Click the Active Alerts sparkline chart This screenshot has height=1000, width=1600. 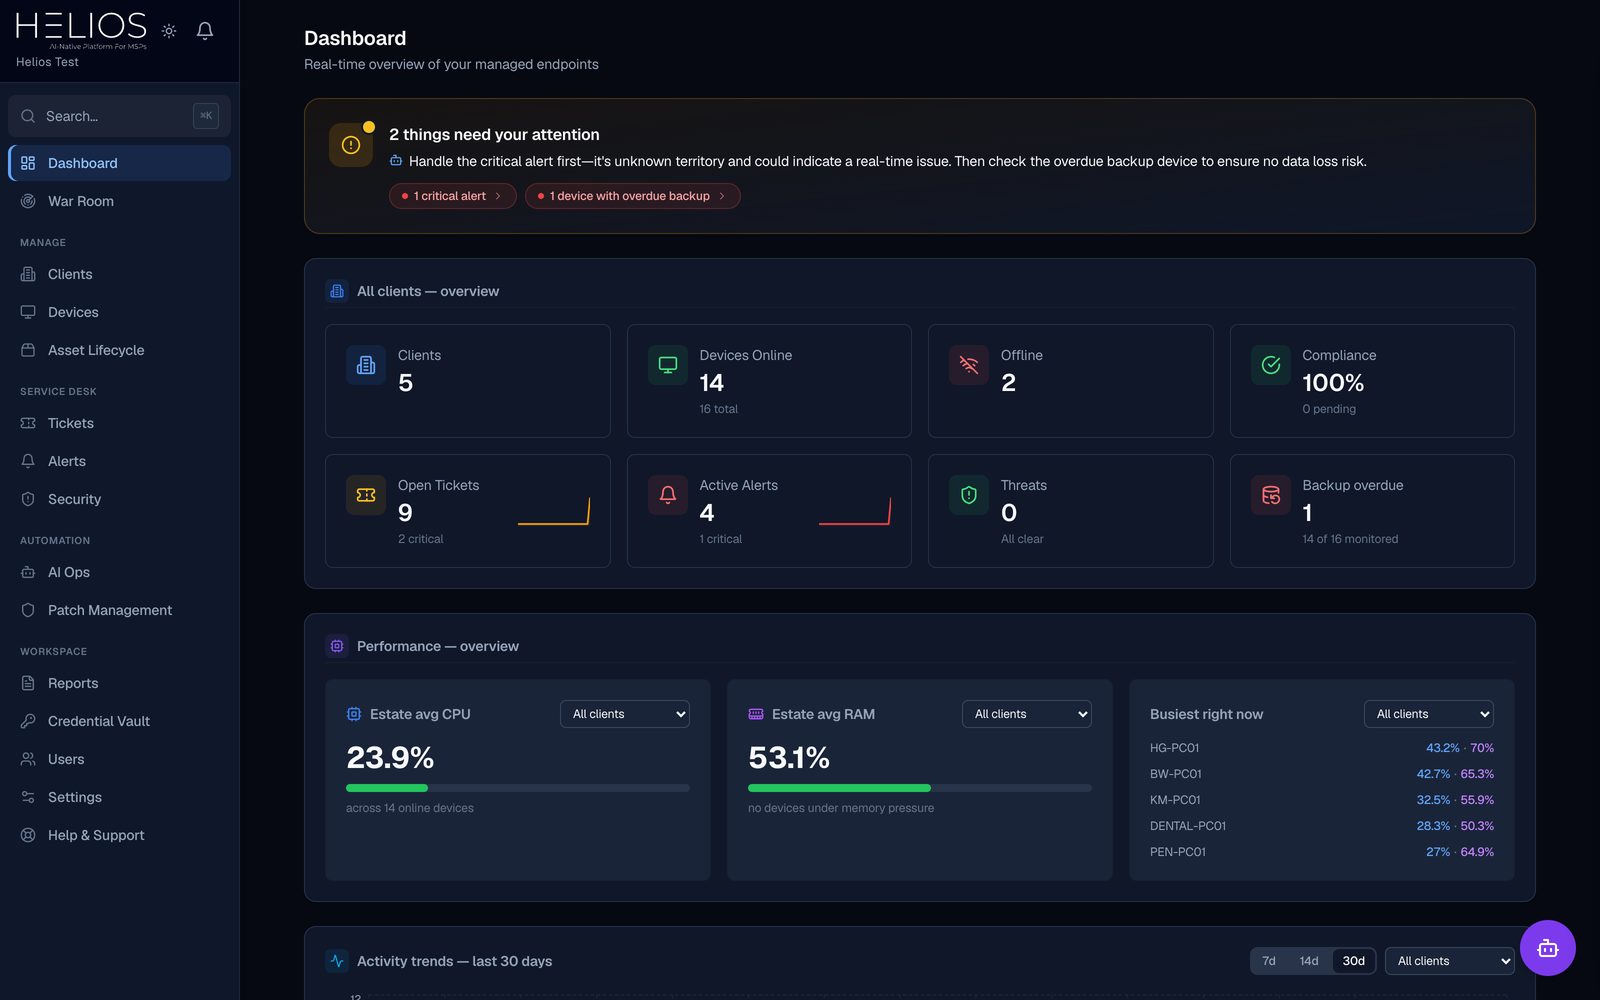pos(855,511)
